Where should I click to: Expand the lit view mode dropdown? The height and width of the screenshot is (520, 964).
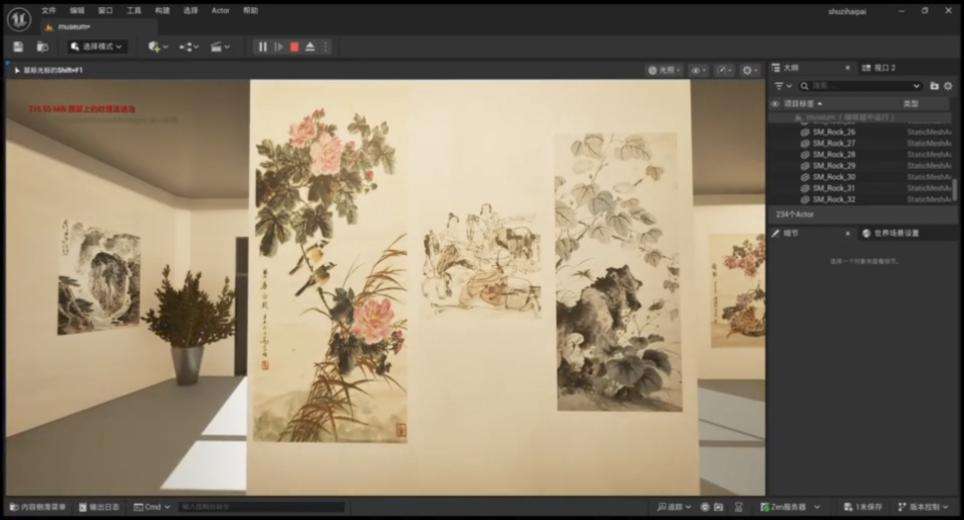663,70
